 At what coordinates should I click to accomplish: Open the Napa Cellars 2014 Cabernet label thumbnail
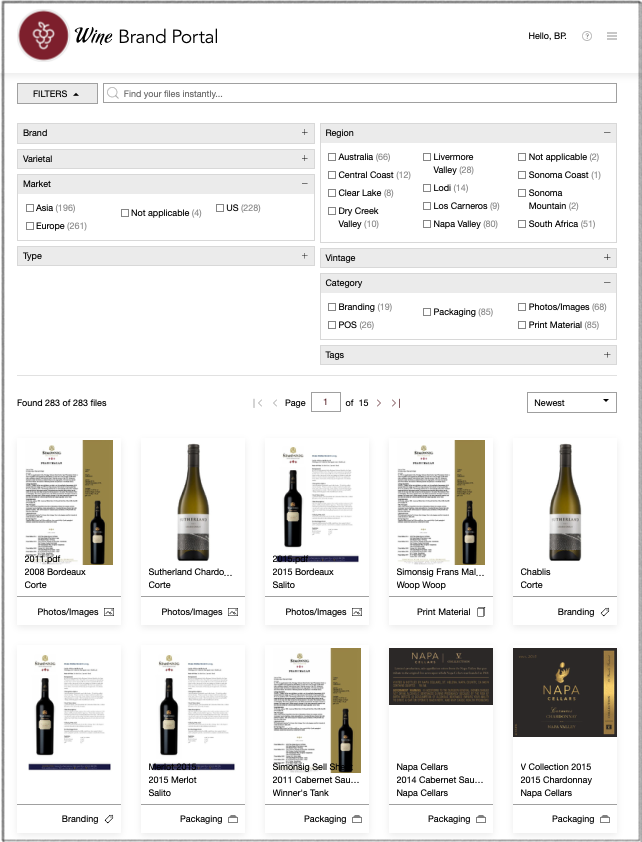(441, 676)
